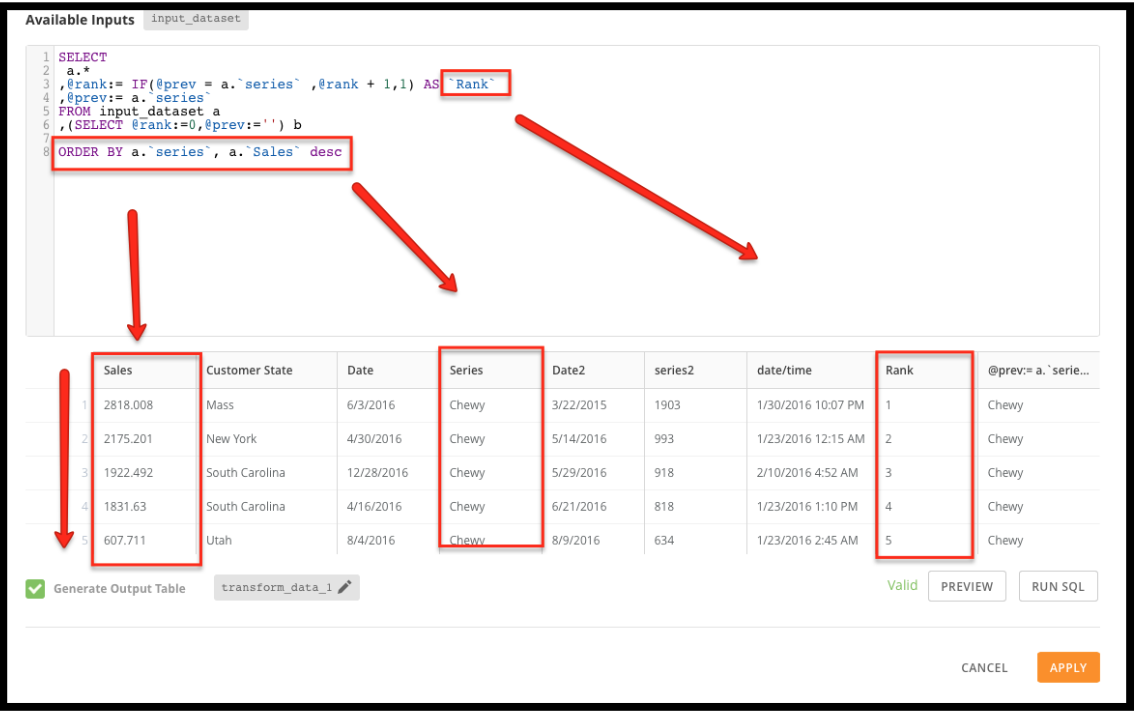Click the green Valid status text
Viewport: 1138px width, 716px height.
tap(902, 585)
